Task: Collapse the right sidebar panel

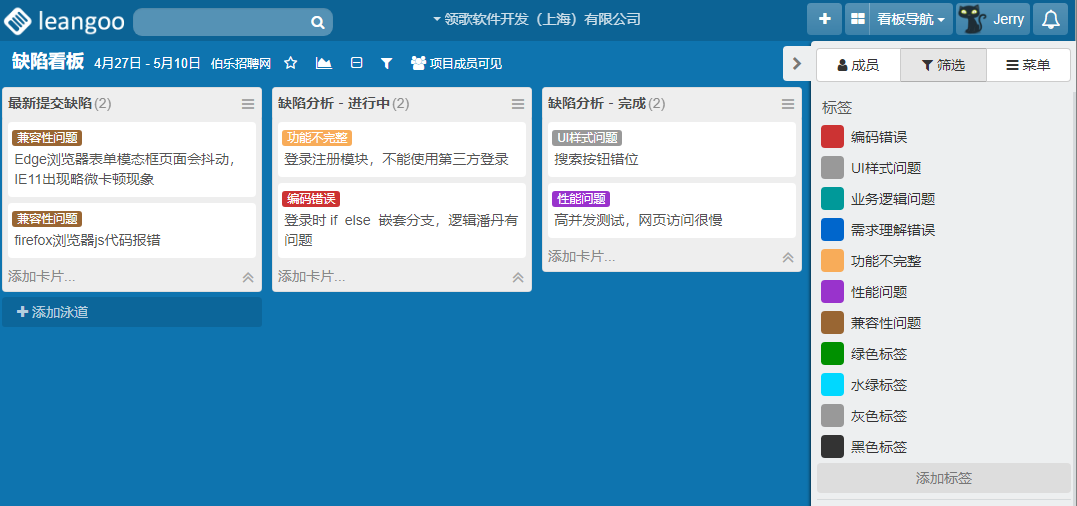Action: click(x=796, y=64)
